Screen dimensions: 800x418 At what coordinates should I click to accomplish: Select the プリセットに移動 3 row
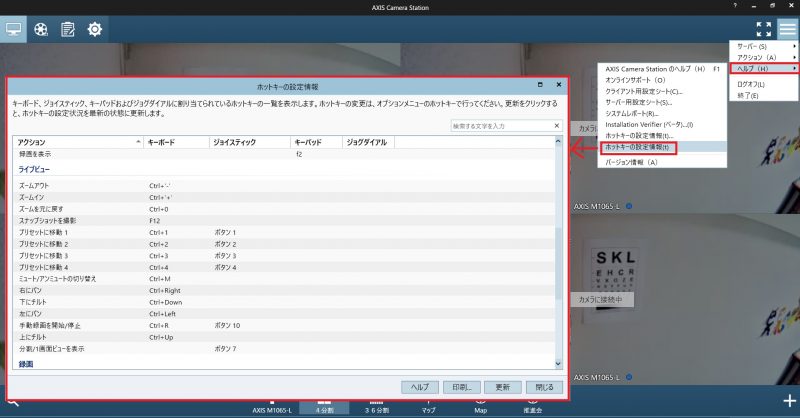coord(284,256)
